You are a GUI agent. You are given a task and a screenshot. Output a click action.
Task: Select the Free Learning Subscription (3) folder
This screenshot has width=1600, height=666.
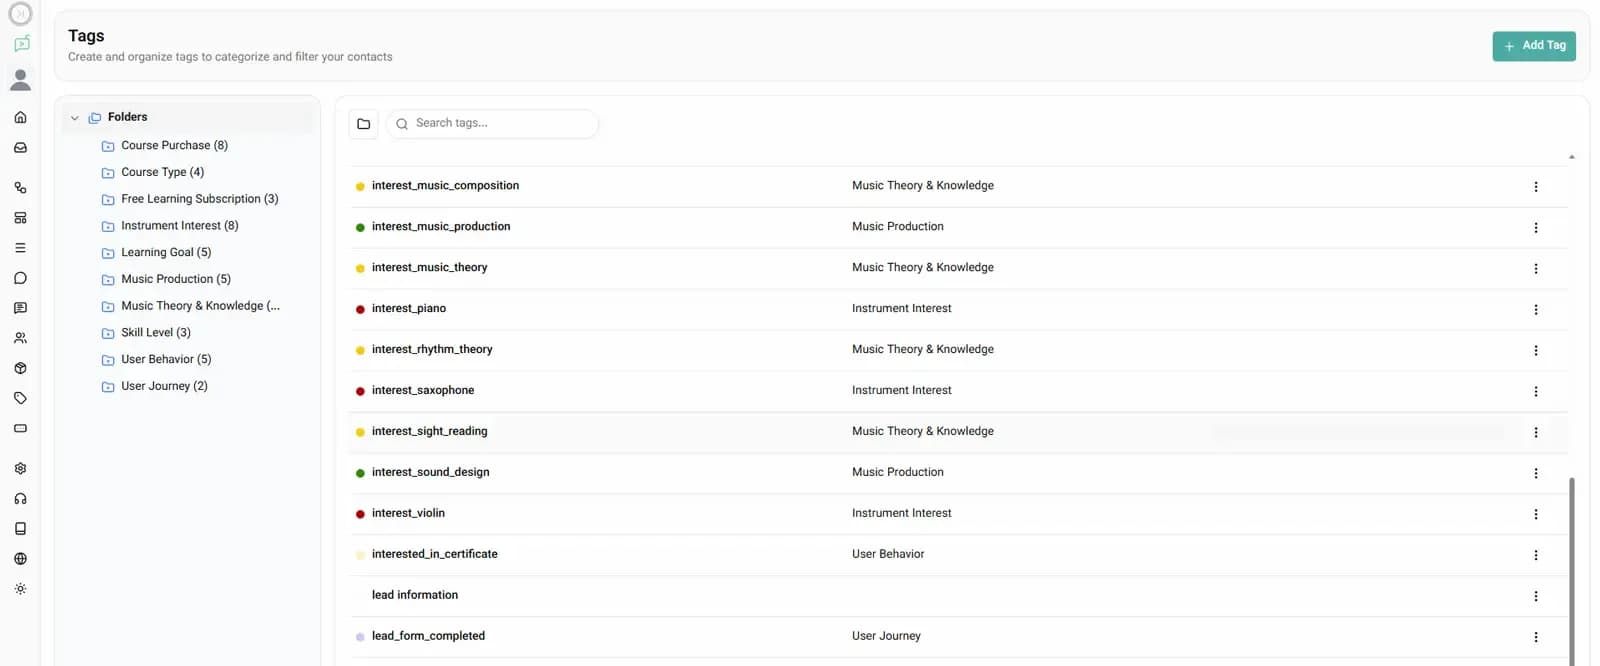pyautogui.click(x=190, y=199)
